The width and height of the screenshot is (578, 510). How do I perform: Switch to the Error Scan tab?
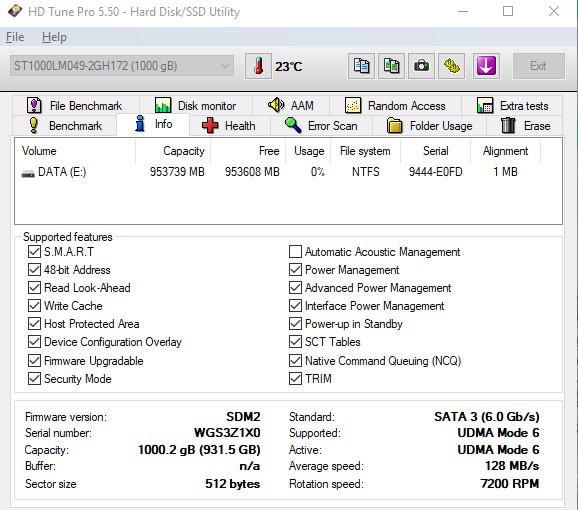(x=322, y=126)
